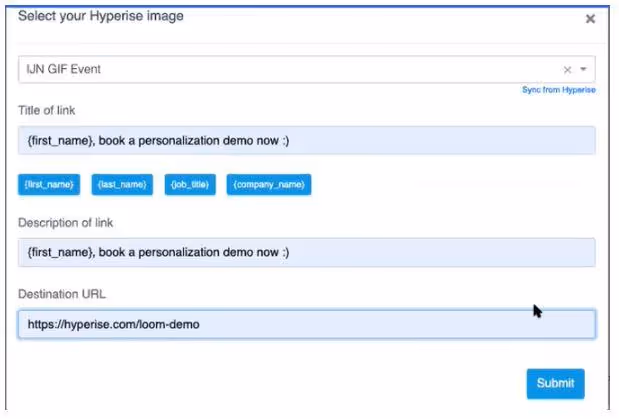Insert the {company_name} variable tag
The image size is (619, 419).
[269, 184]
